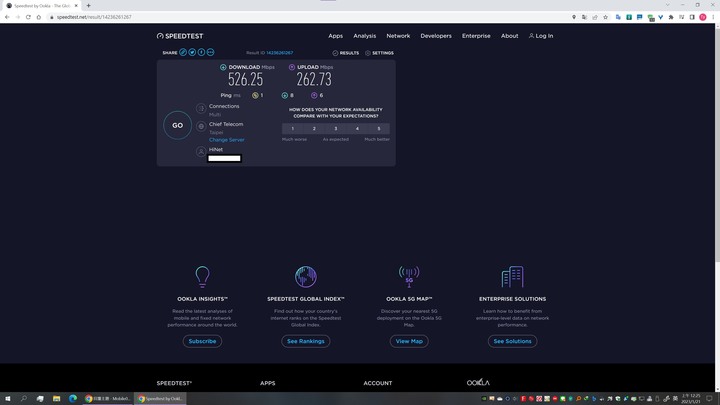Viewport: 720px width, 405px height.
Task: Click the Ookla Insights lightbulb icon
Action: pyautogui.click(x=202, y=276)
